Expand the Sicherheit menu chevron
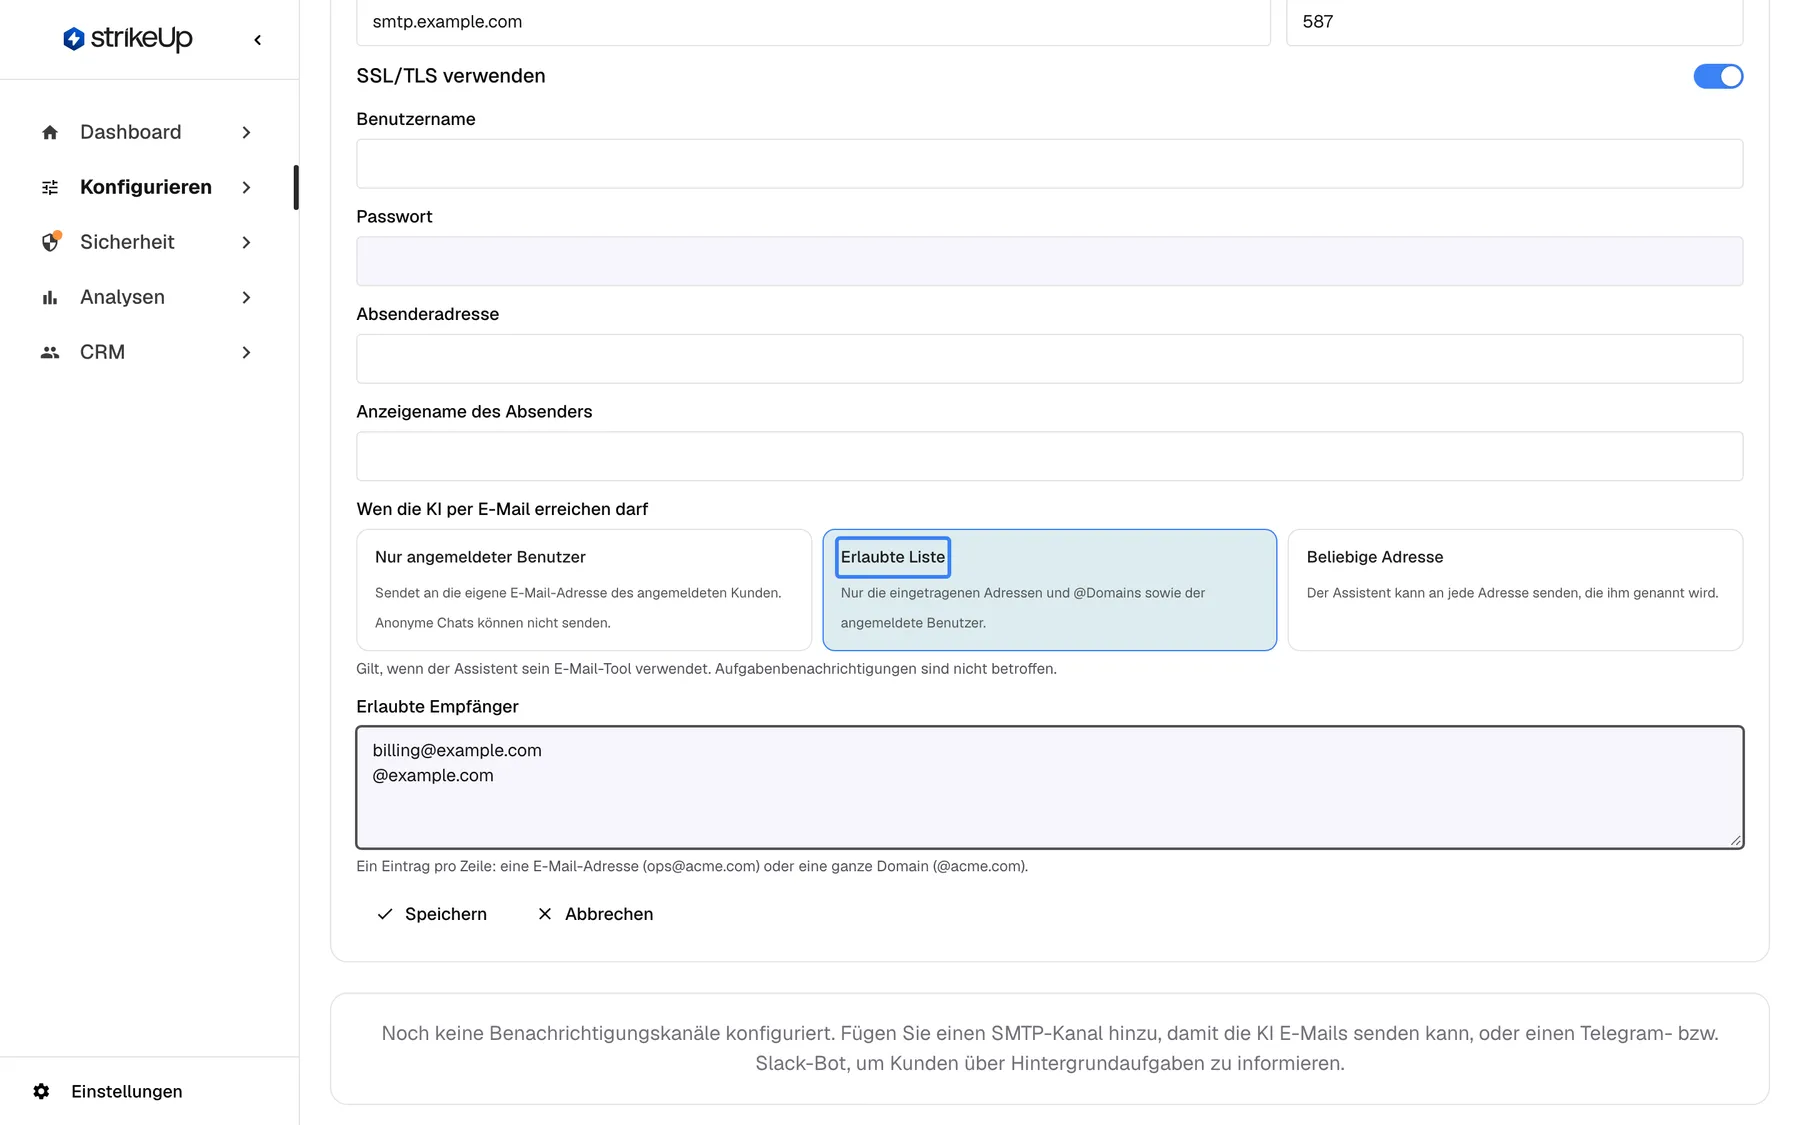Screen dimensions: 1800x1125 [246, 242]
